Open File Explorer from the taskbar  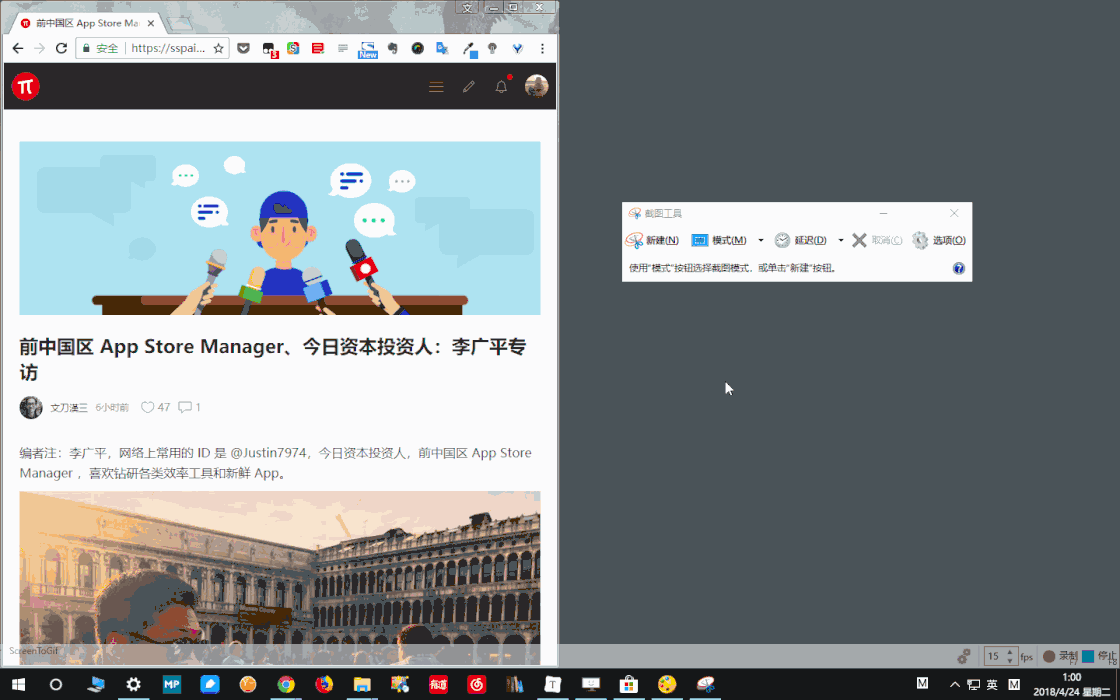pos(362,684)
